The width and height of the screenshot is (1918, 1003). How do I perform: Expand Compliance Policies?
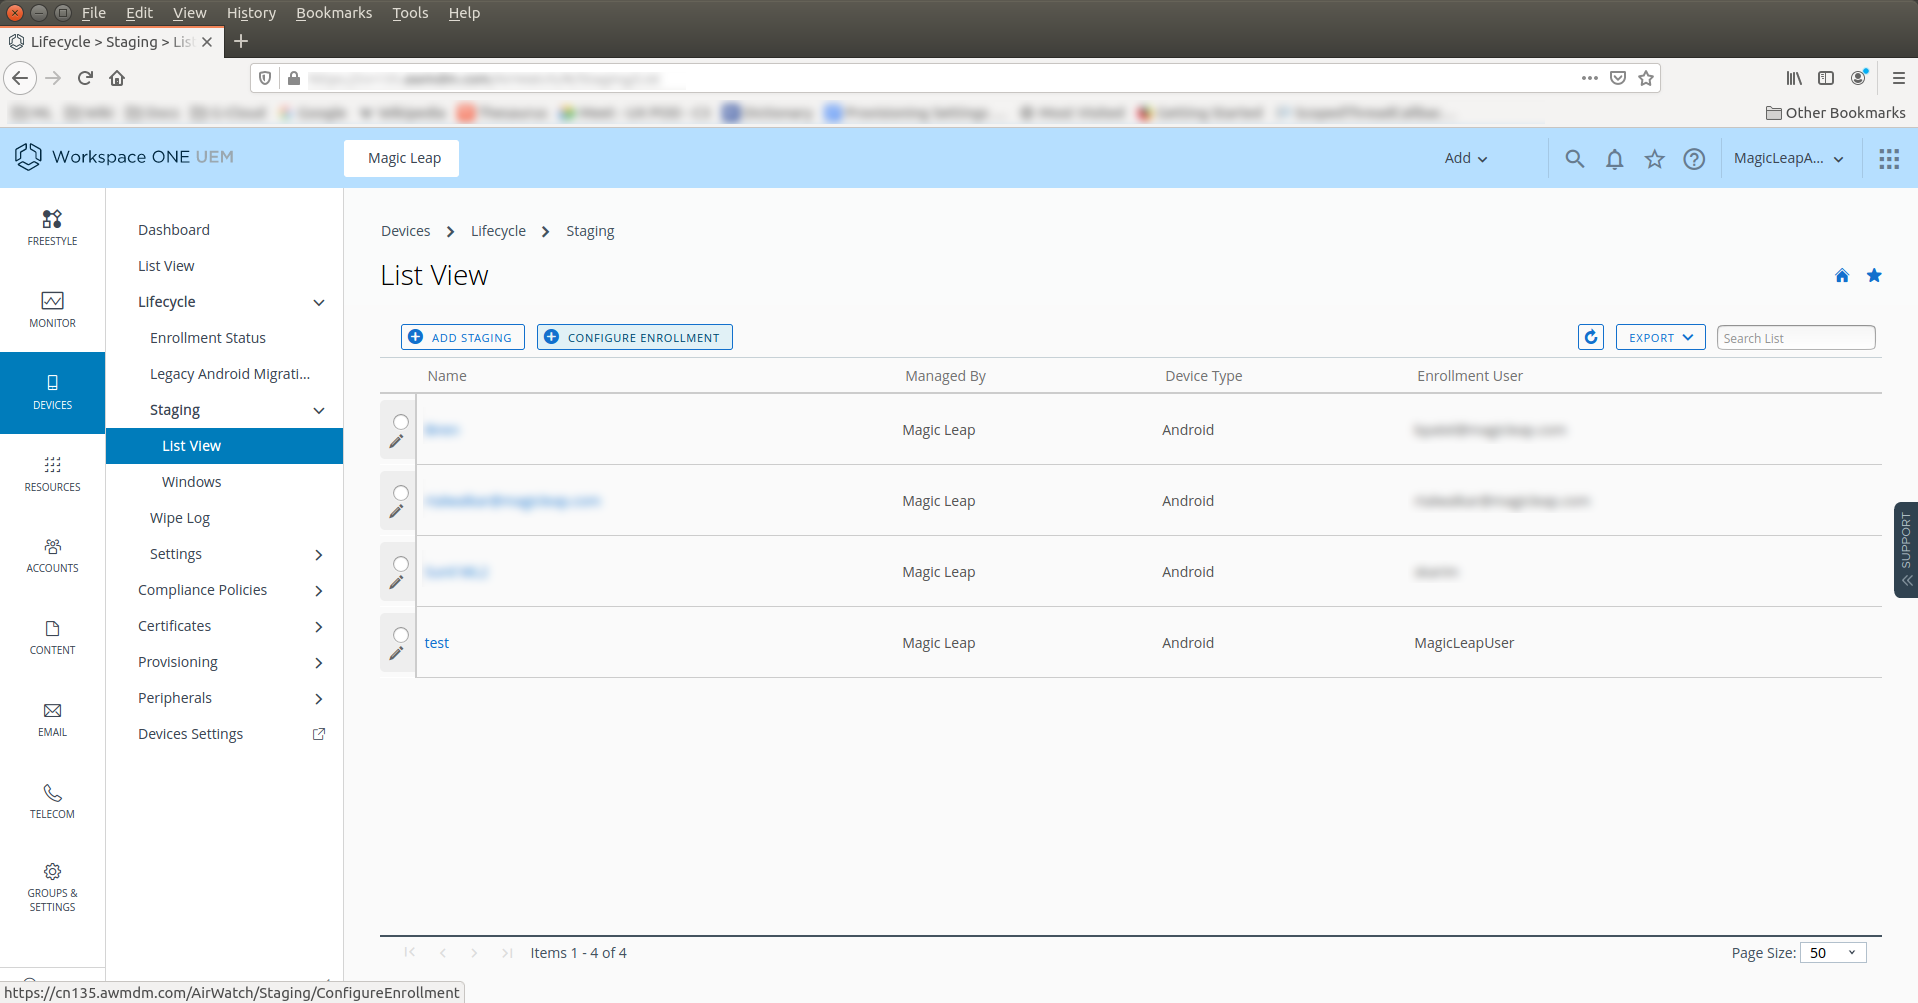click(319, 590)
